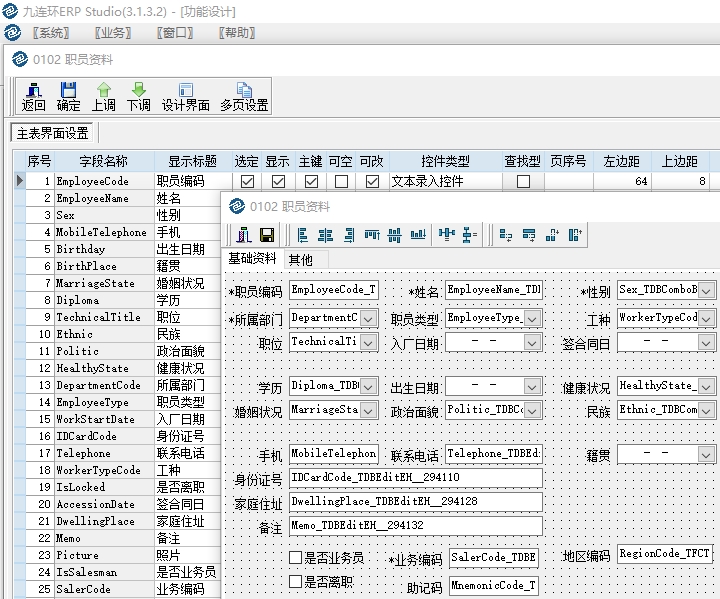Image resolution: width=720 pixels, height=599 pixels.
Task: Click the 政治面貌 title cell in row 11
Action: click(x=187, y=351)
